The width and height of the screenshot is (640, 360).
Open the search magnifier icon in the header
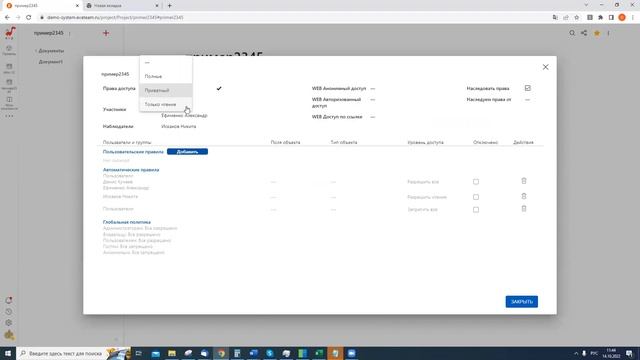click(572, 33)
